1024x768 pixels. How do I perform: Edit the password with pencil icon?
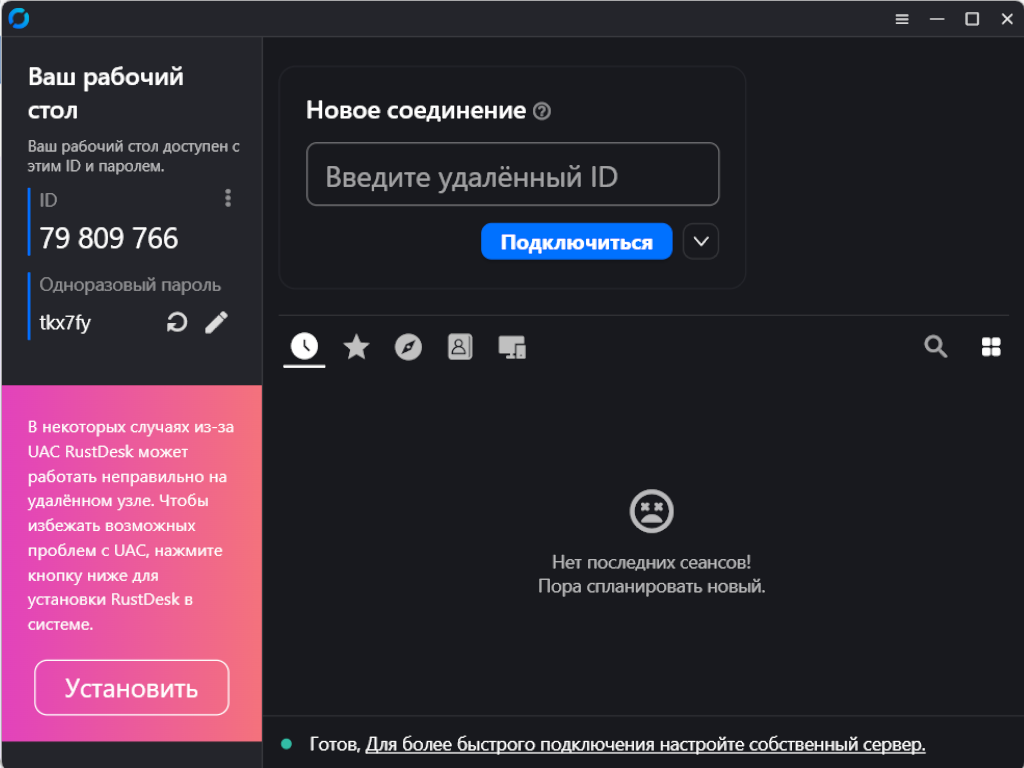click(x=216, y=322)
